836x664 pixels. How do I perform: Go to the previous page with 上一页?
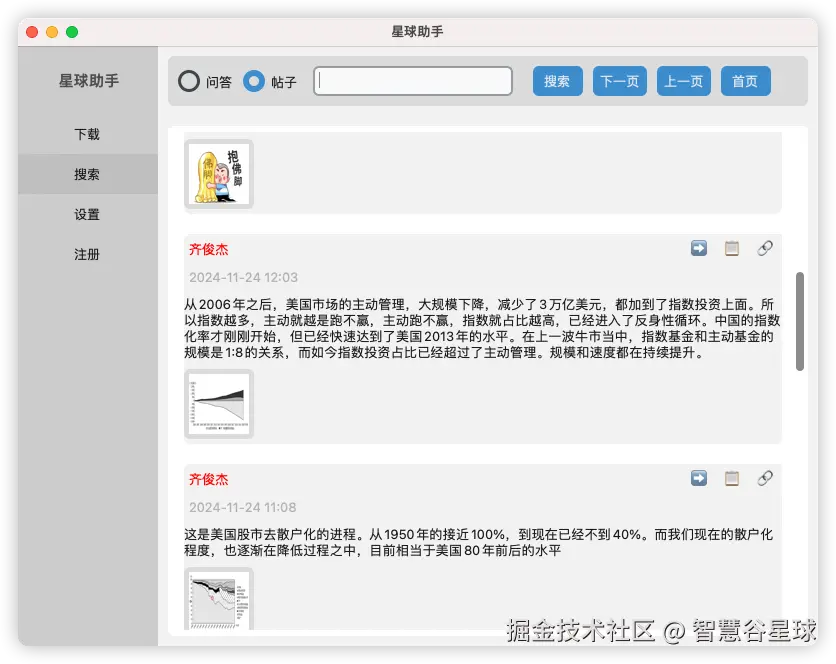click(x=683, y=81)
